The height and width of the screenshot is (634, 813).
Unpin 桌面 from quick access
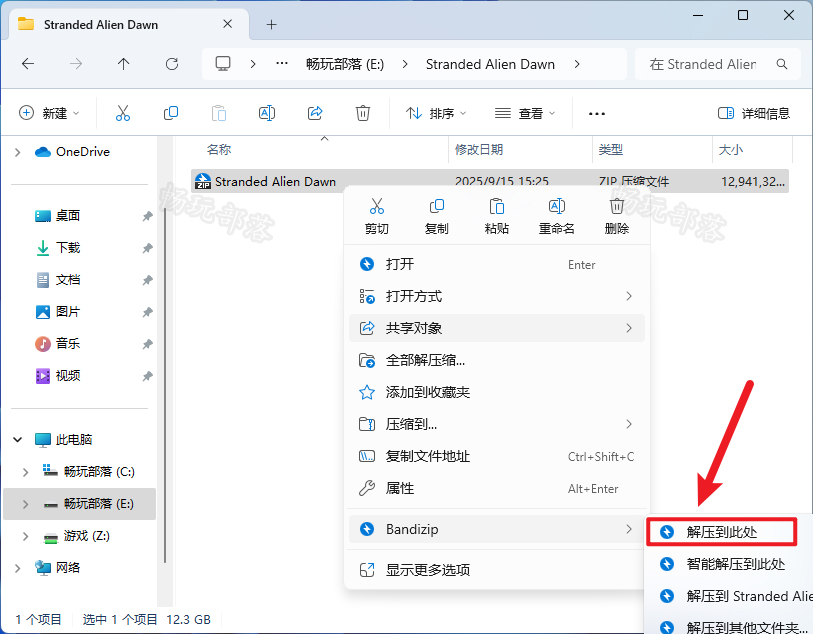click(x=148, y=216)
